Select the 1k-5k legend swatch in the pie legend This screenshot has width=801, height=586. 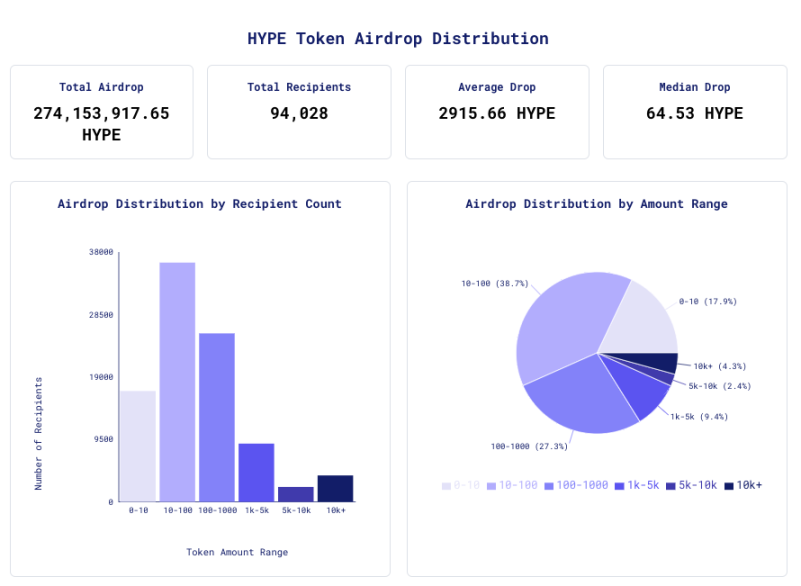[619, 485]
